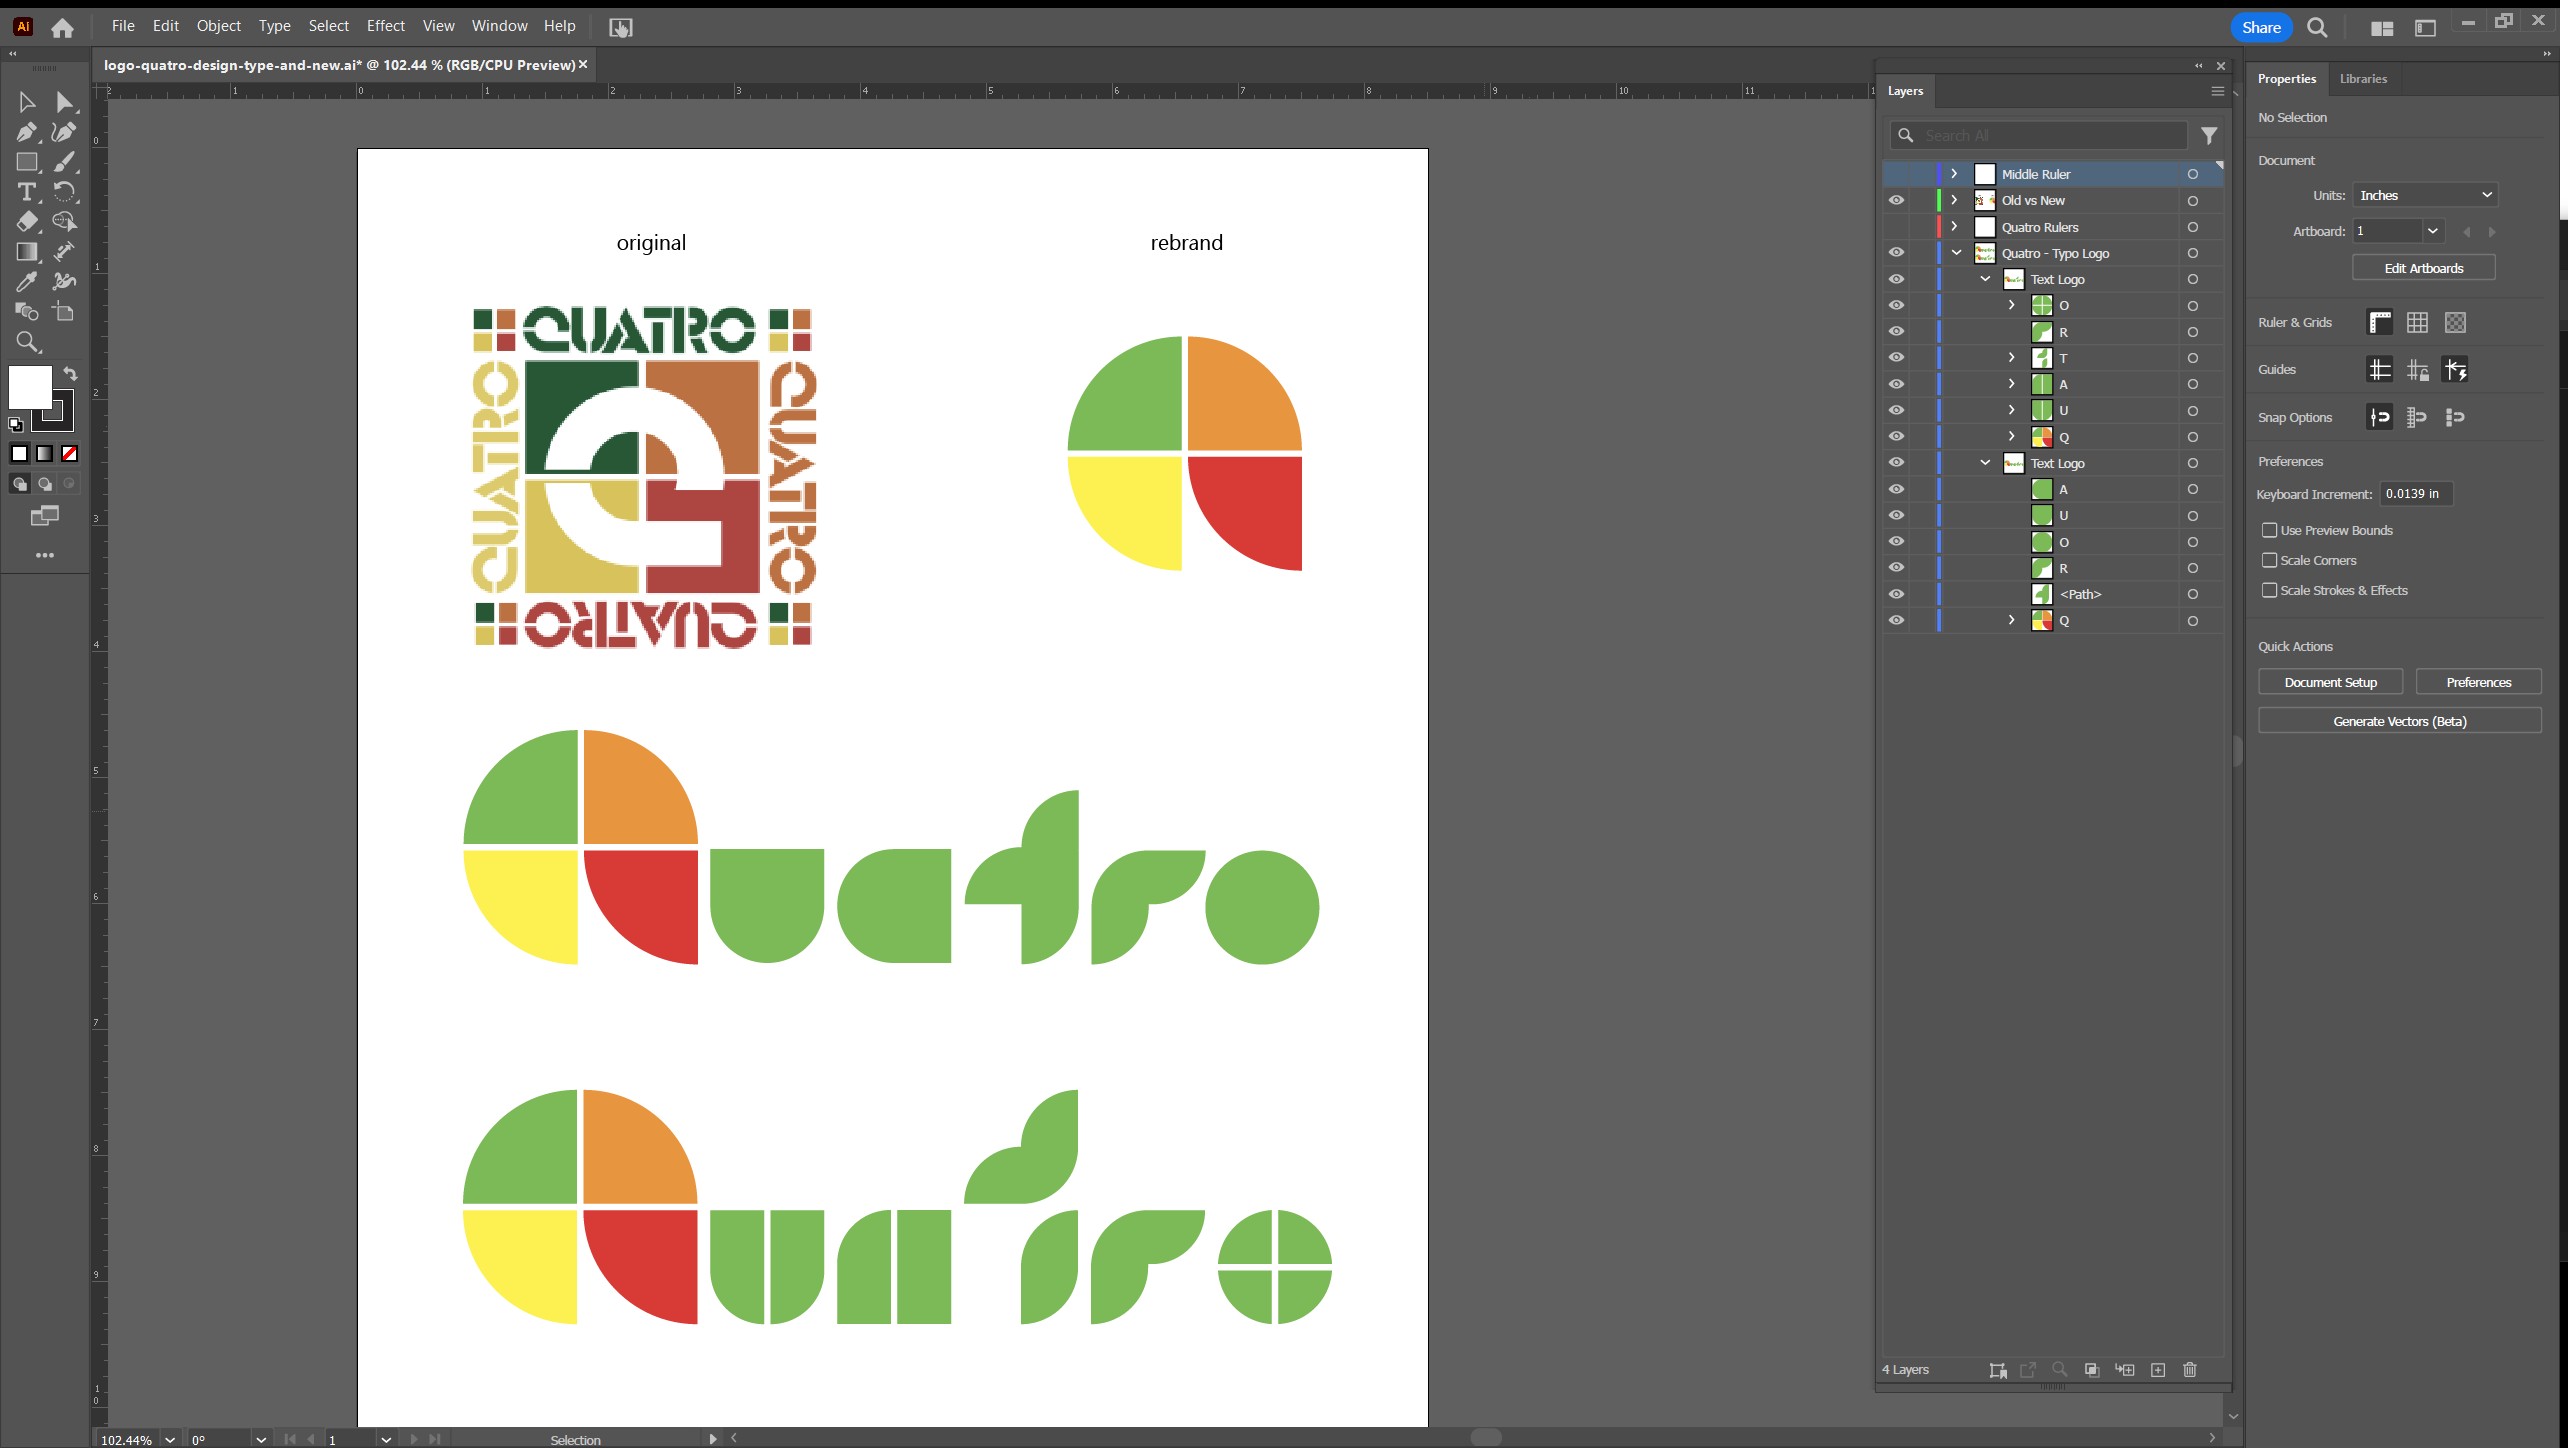Open the Units dropdown

pyautogui.click(x=2425, y=195)
